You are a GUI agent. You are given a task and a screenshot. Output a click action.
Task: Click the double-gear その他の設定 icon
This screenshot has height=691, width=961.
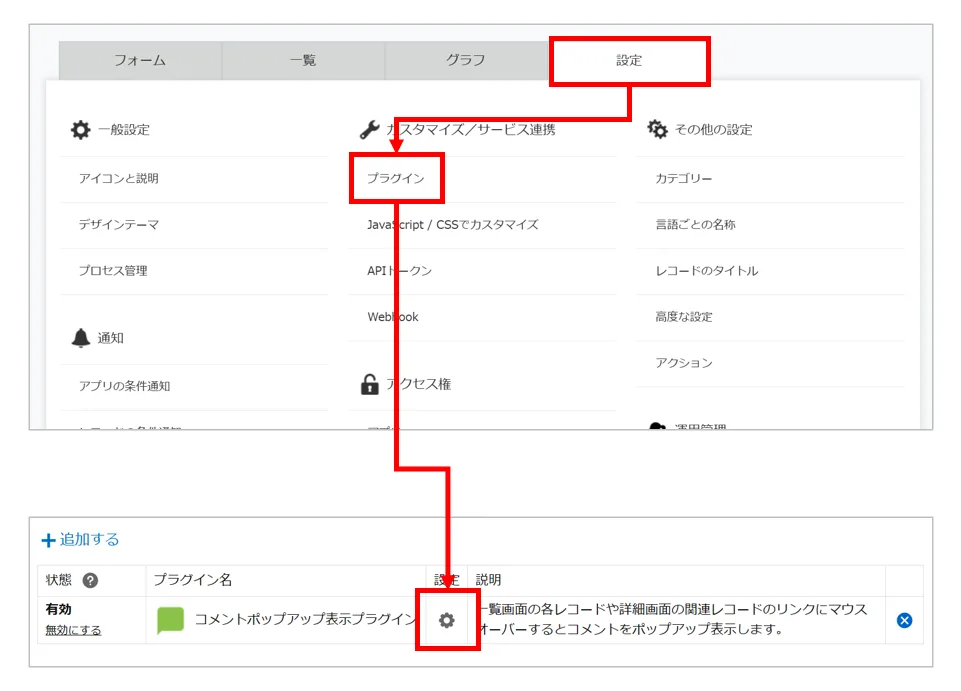click(x=657, y=129)
